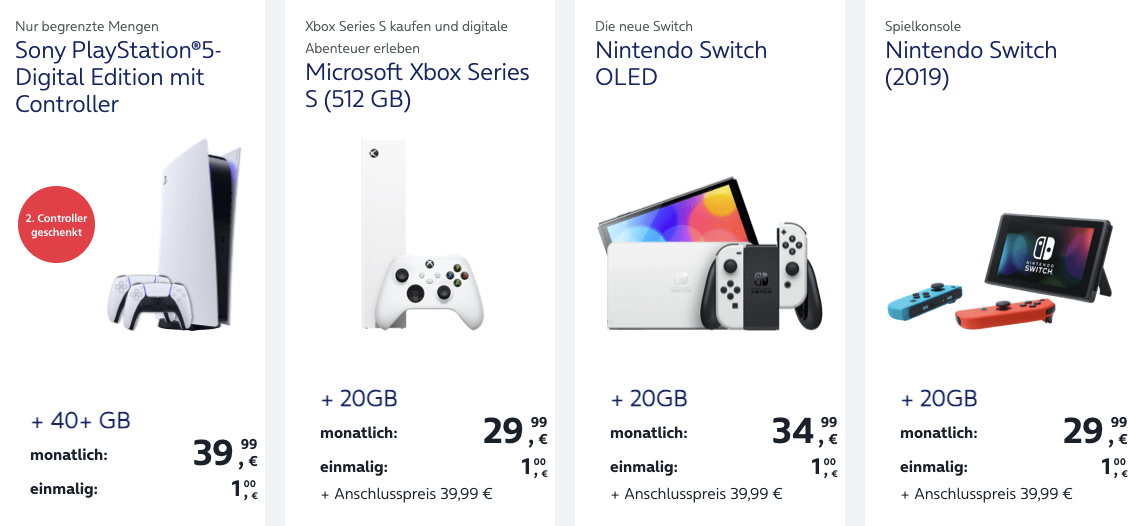This screenshot has height=526, width=1132.
Task: Click '+ 20GB' under Nintendo Switch (2019)
Action: pyautogui.click(x=939, y=399)
